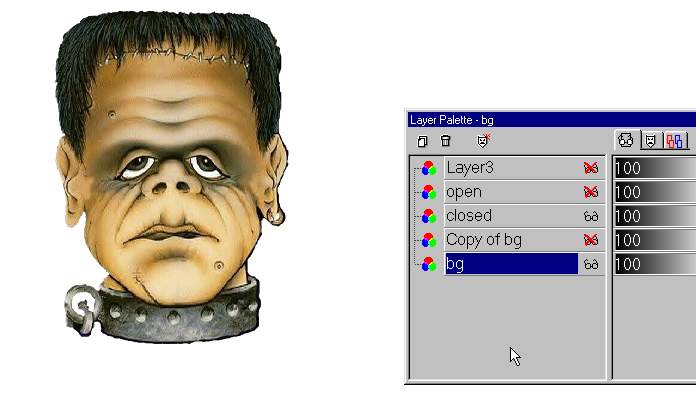This screenshot has width=696, height=418.
Task: Click the raster icon beside closed layer
Action: (x=428, y=216)
